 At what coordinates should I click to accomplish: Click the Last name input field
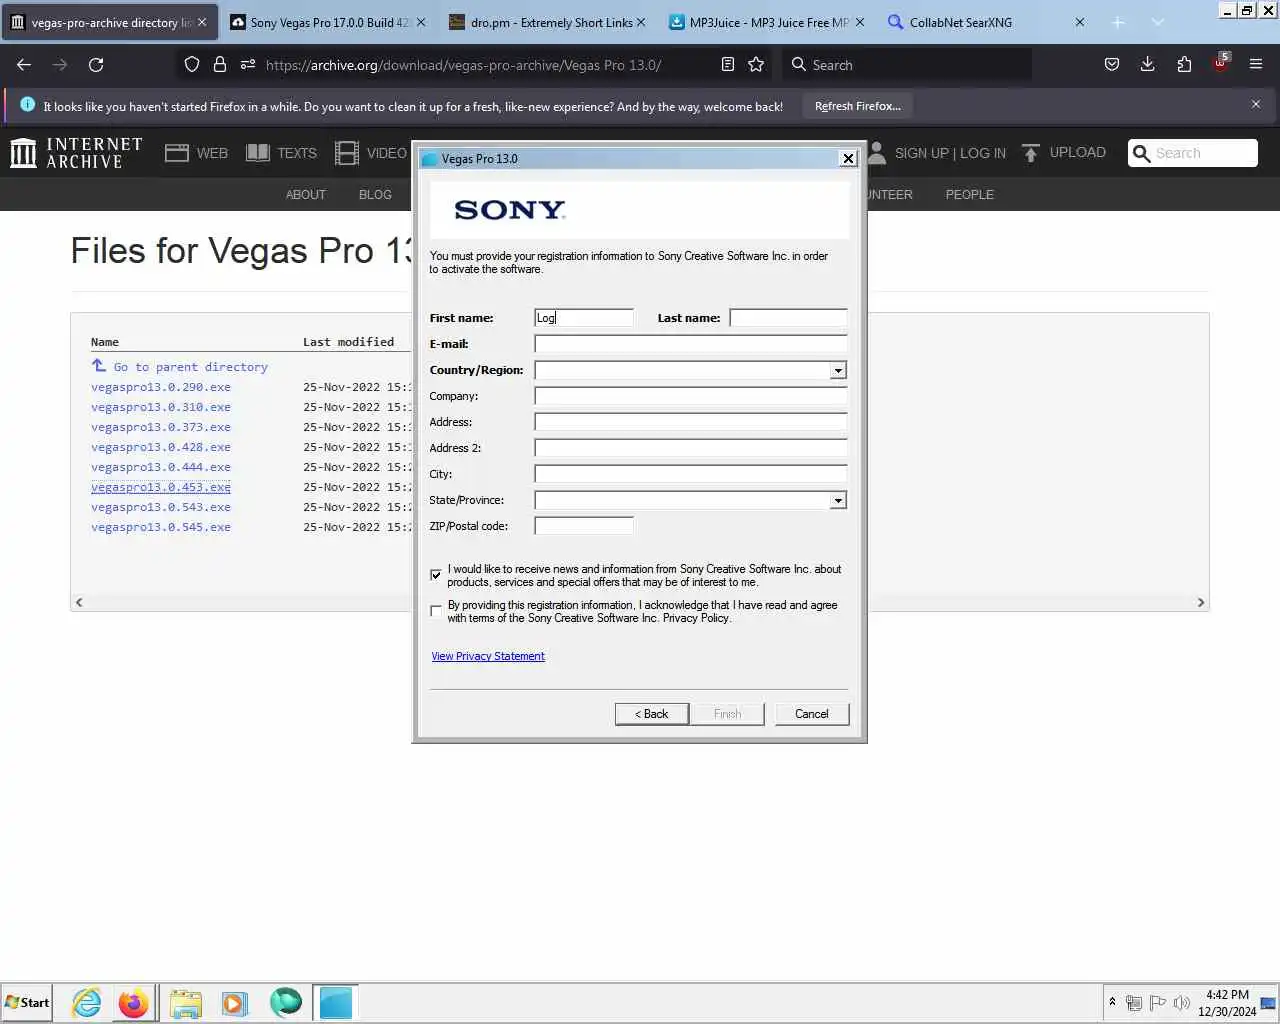(788, 318)
